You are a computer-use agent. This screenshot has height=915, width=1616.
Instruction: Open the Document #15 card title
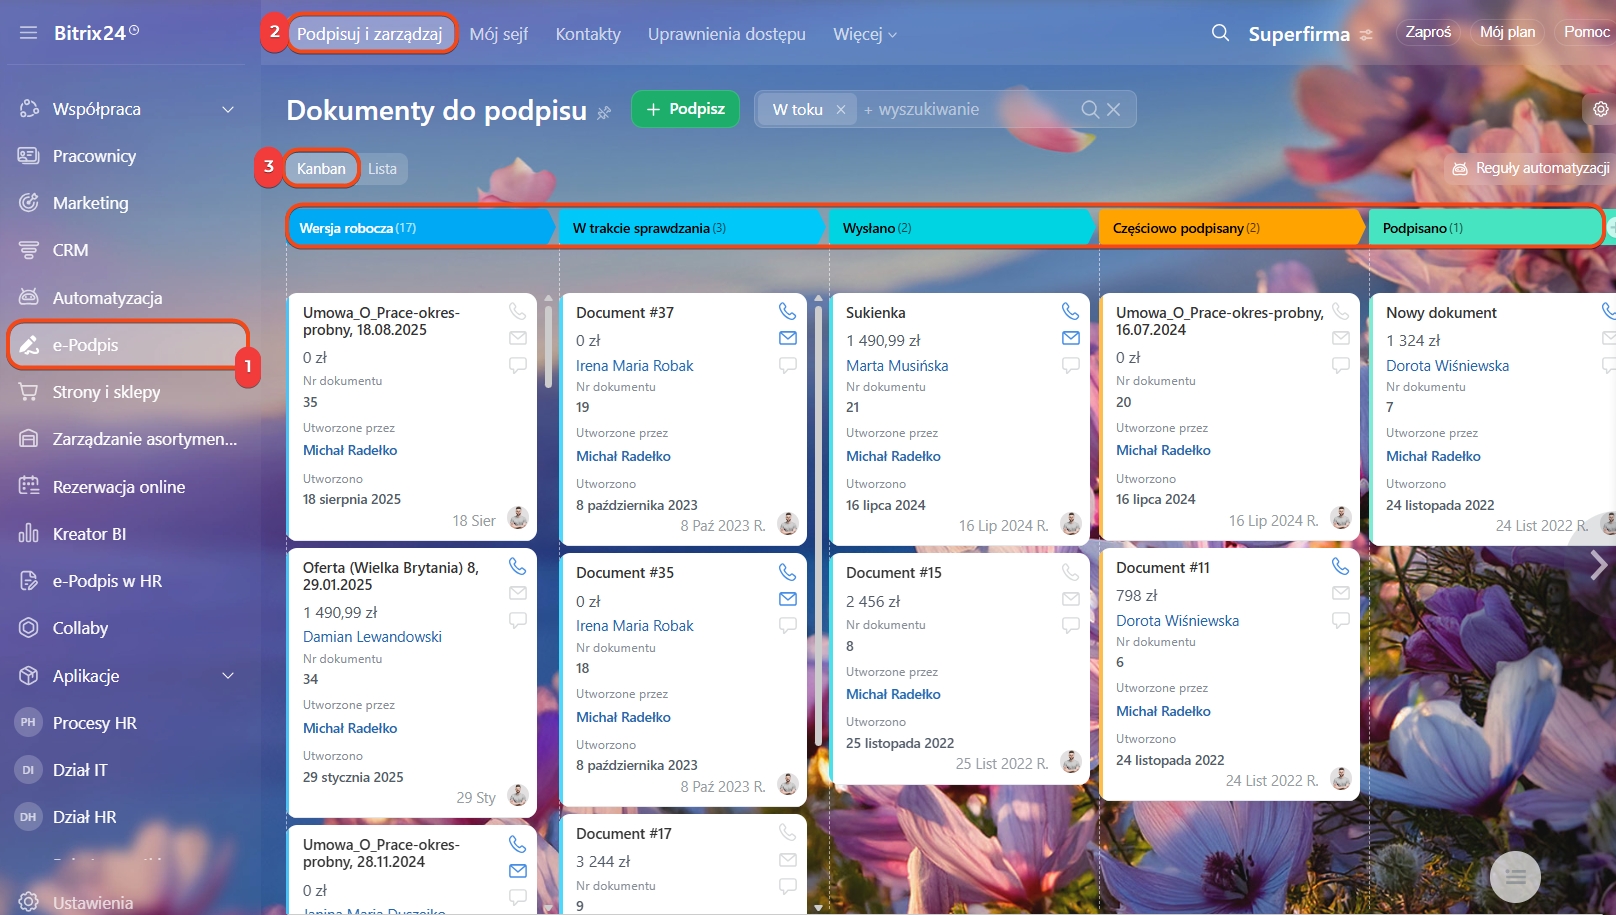tap(894, 573)
